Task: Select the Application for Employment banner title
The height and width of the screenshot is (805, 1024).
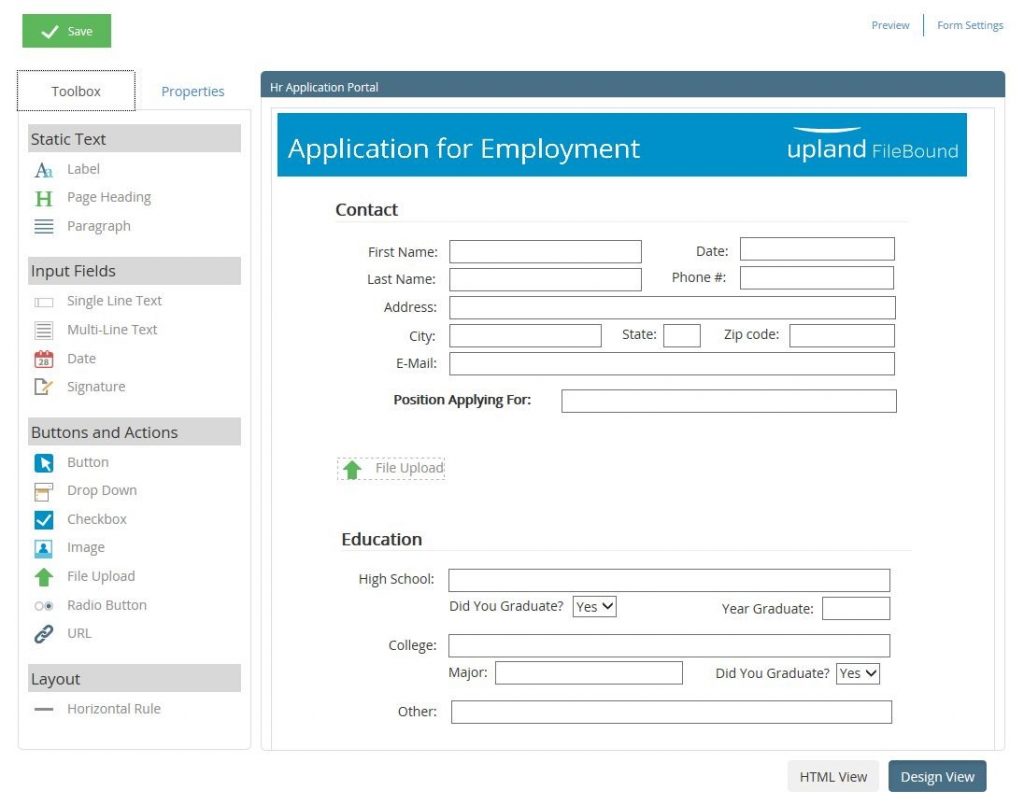Action: tap(464, 149)
